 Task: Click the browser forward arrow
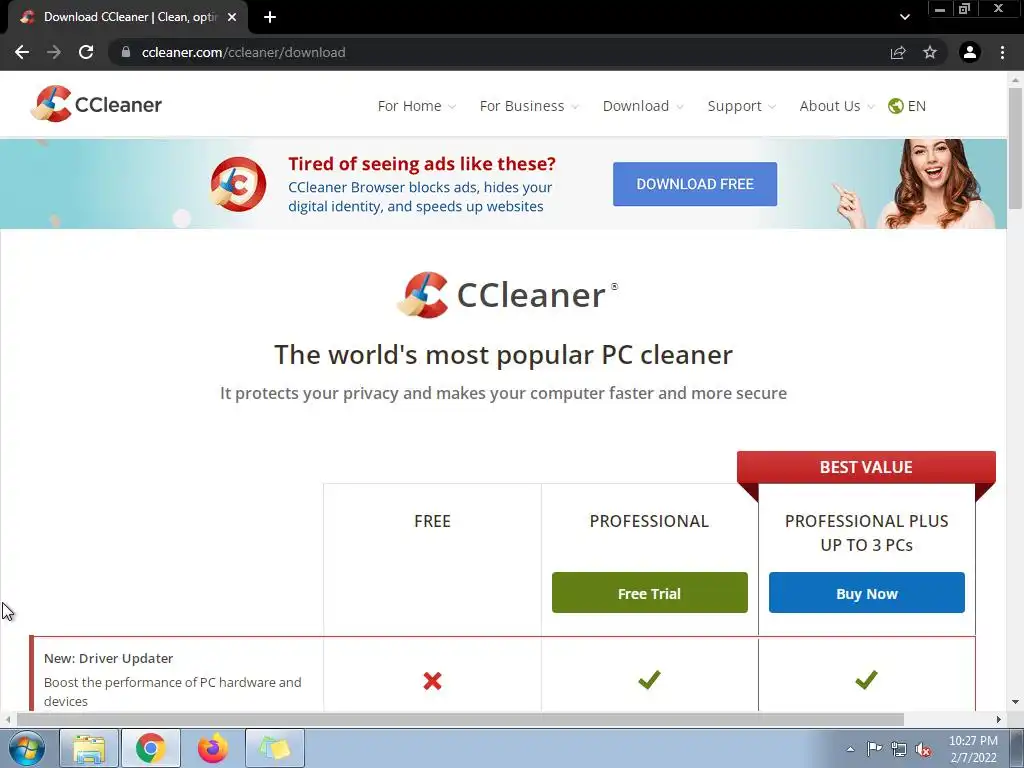54,52
